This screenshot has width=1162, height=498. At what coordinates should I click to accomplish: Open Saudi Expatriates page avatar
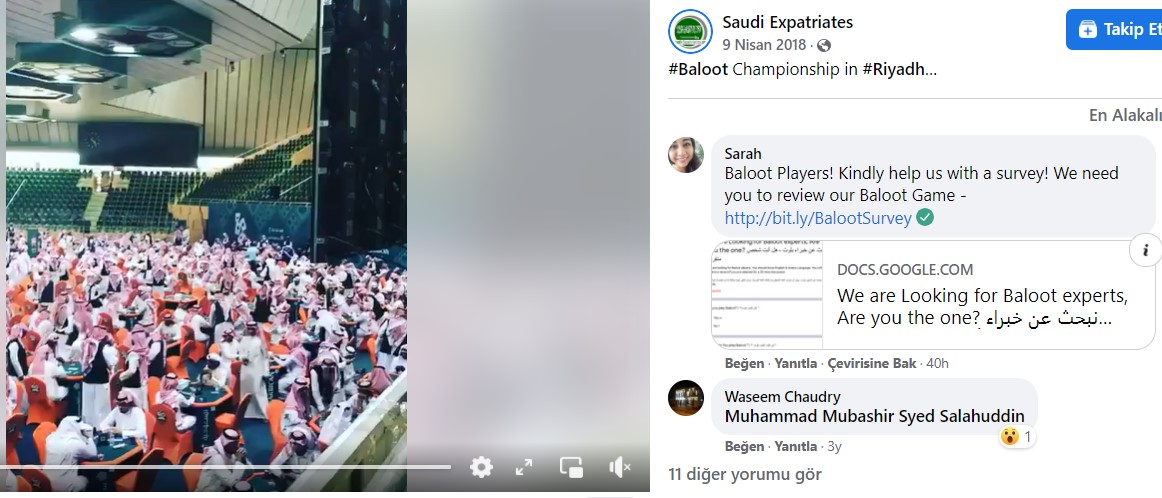[690, 31]
